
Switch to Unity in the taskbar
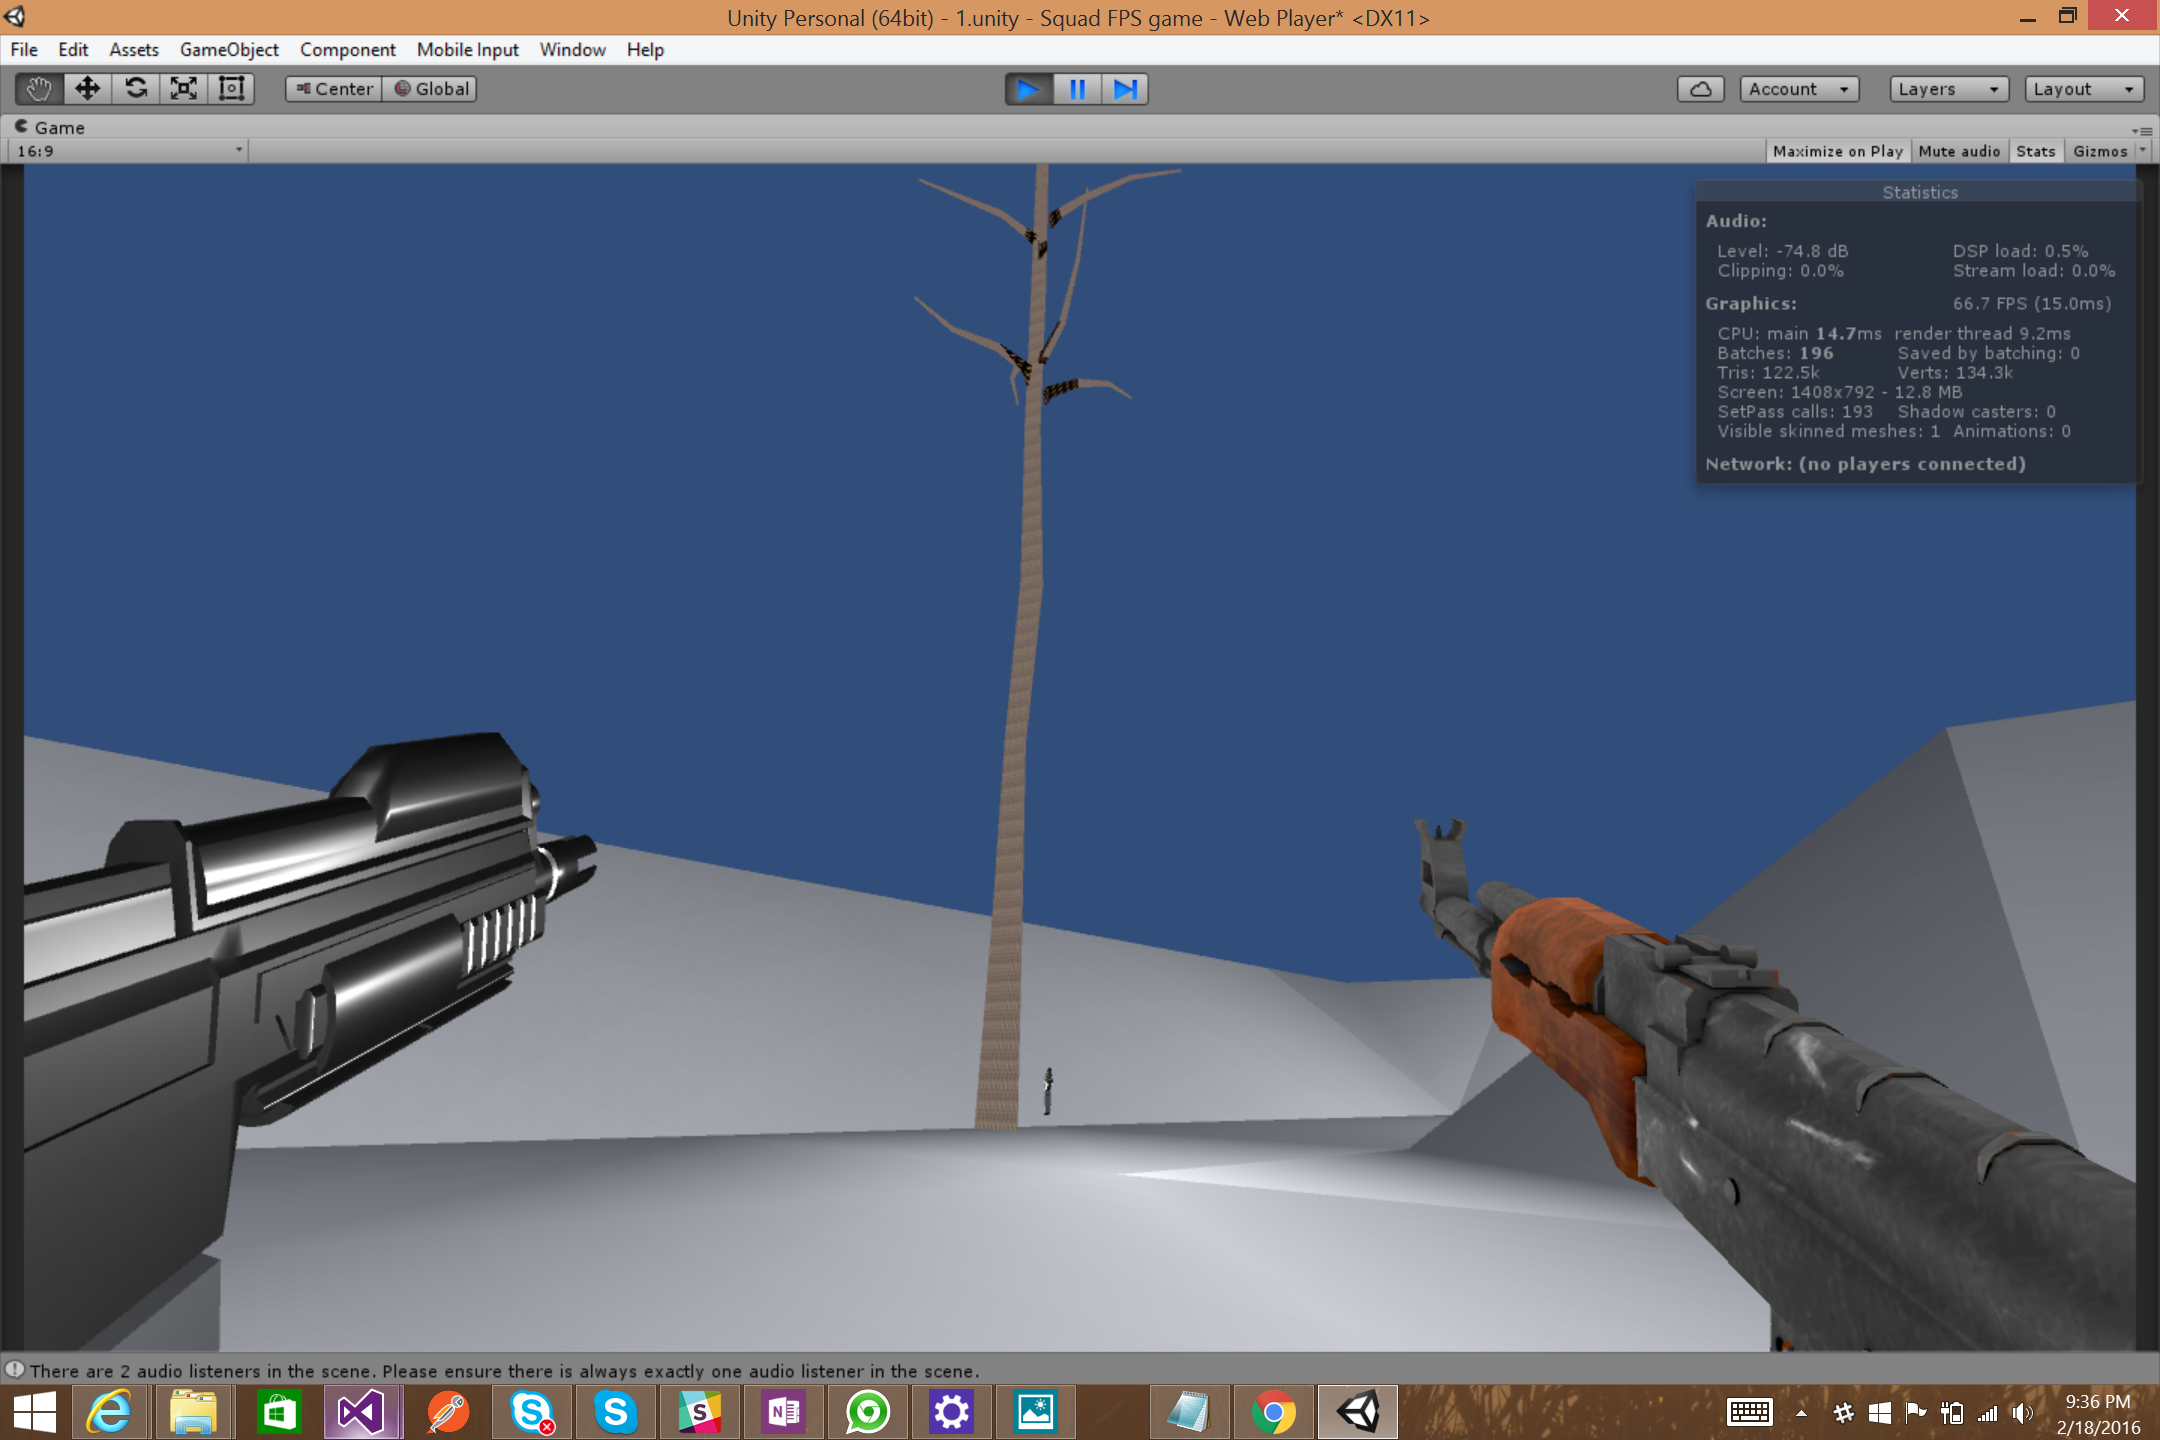click(1358, 1413)
